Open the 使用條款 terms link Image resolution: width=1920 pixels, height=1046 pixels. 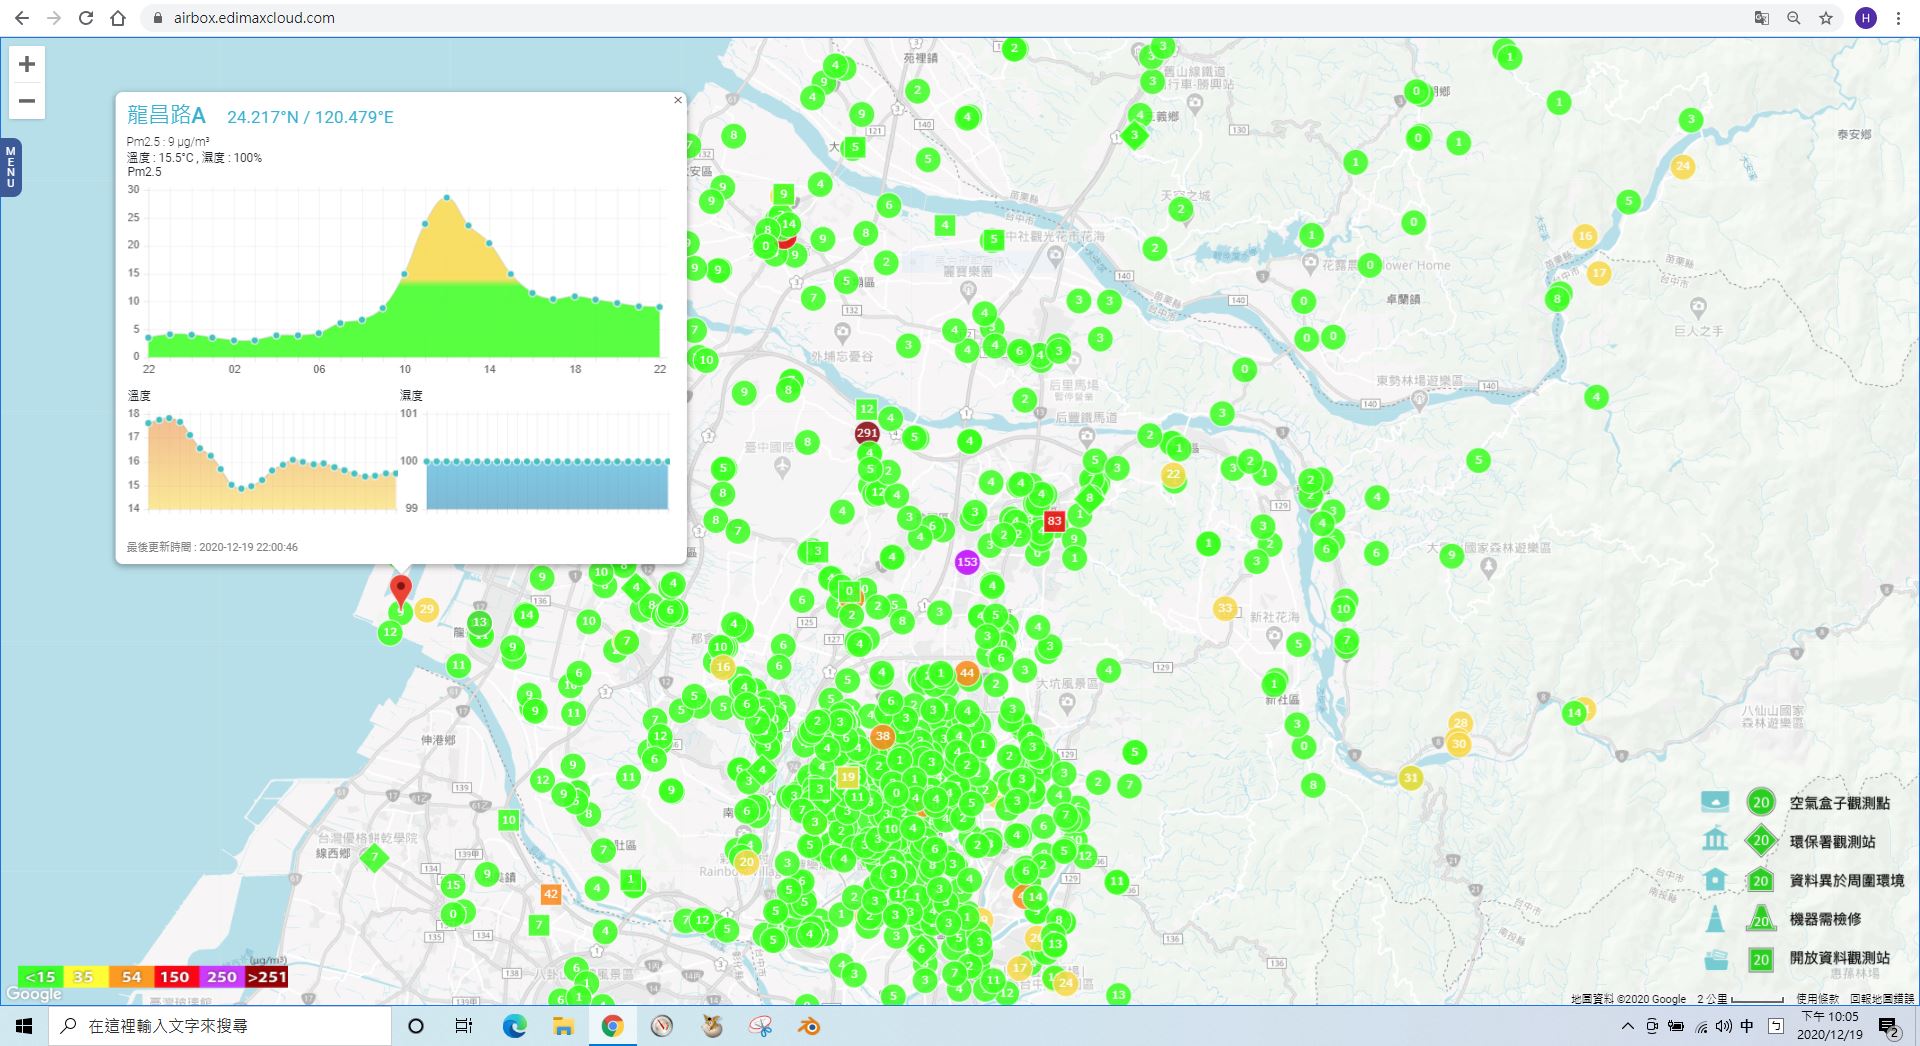tap(1817, 999)
